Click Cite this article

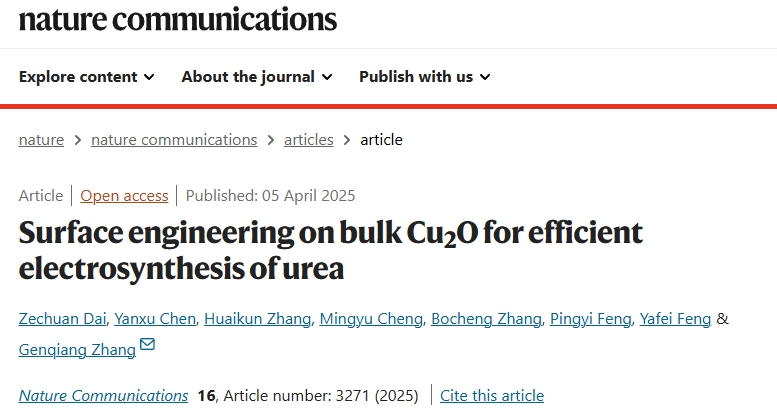tap(492, 396)
